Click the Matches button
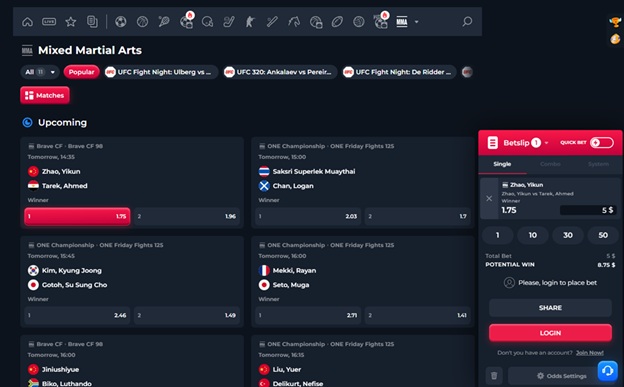The image size is (624, 387). tap(45, 95)
